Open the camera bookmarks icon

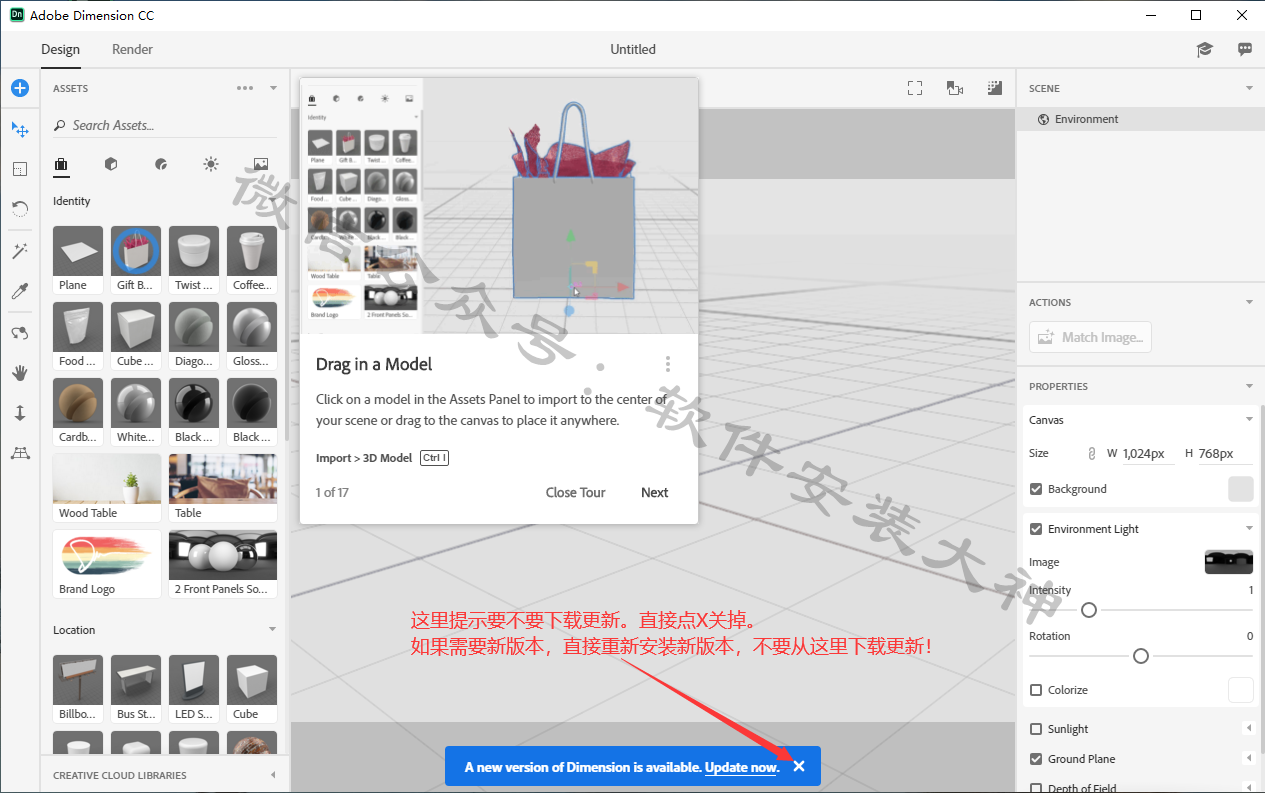tap(955, 88)
